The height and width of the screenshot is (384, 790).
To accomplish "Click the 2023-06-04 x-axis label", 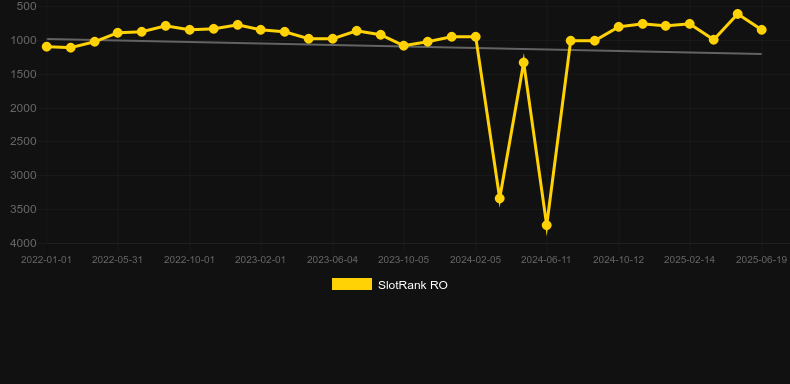I will (x=333, y=260).
